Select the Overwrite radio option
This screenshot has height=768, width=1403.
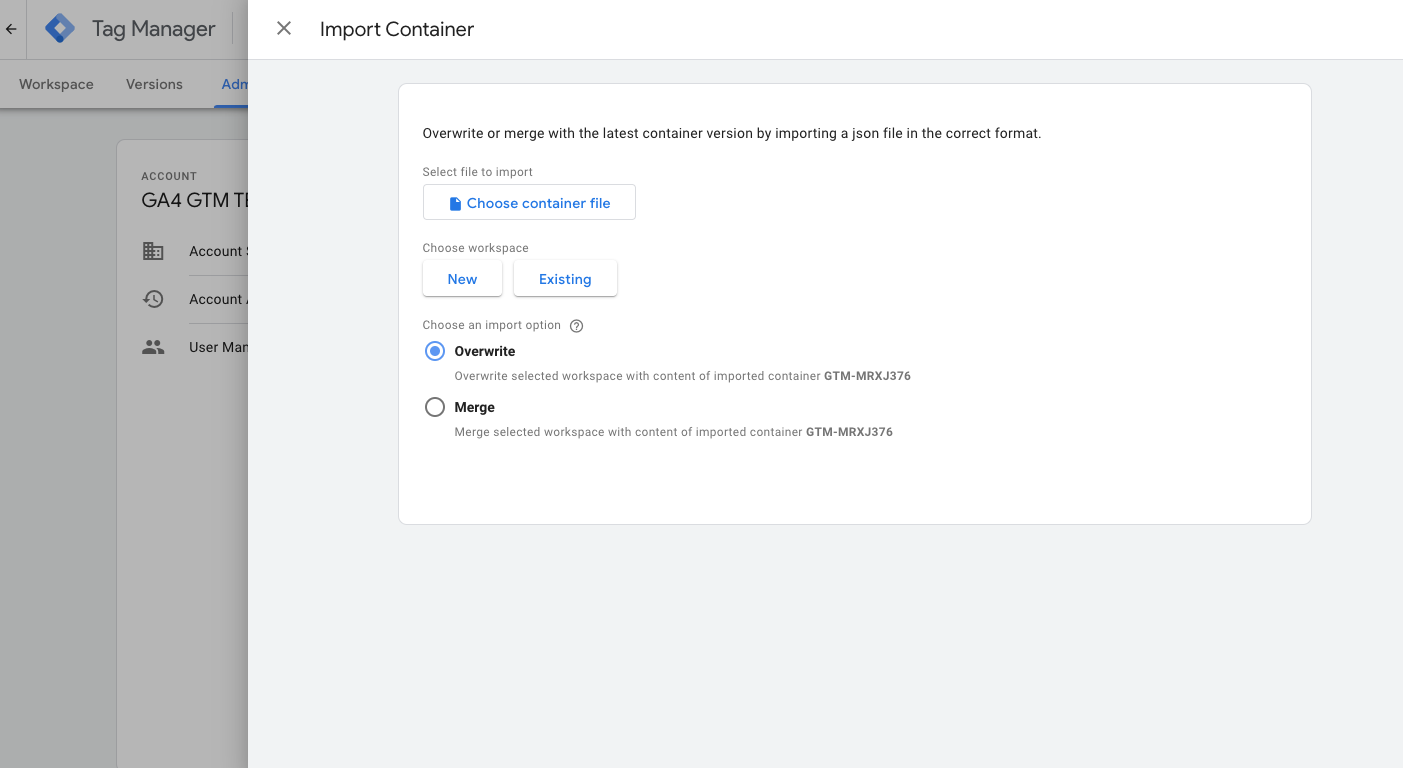click(435, 351)
